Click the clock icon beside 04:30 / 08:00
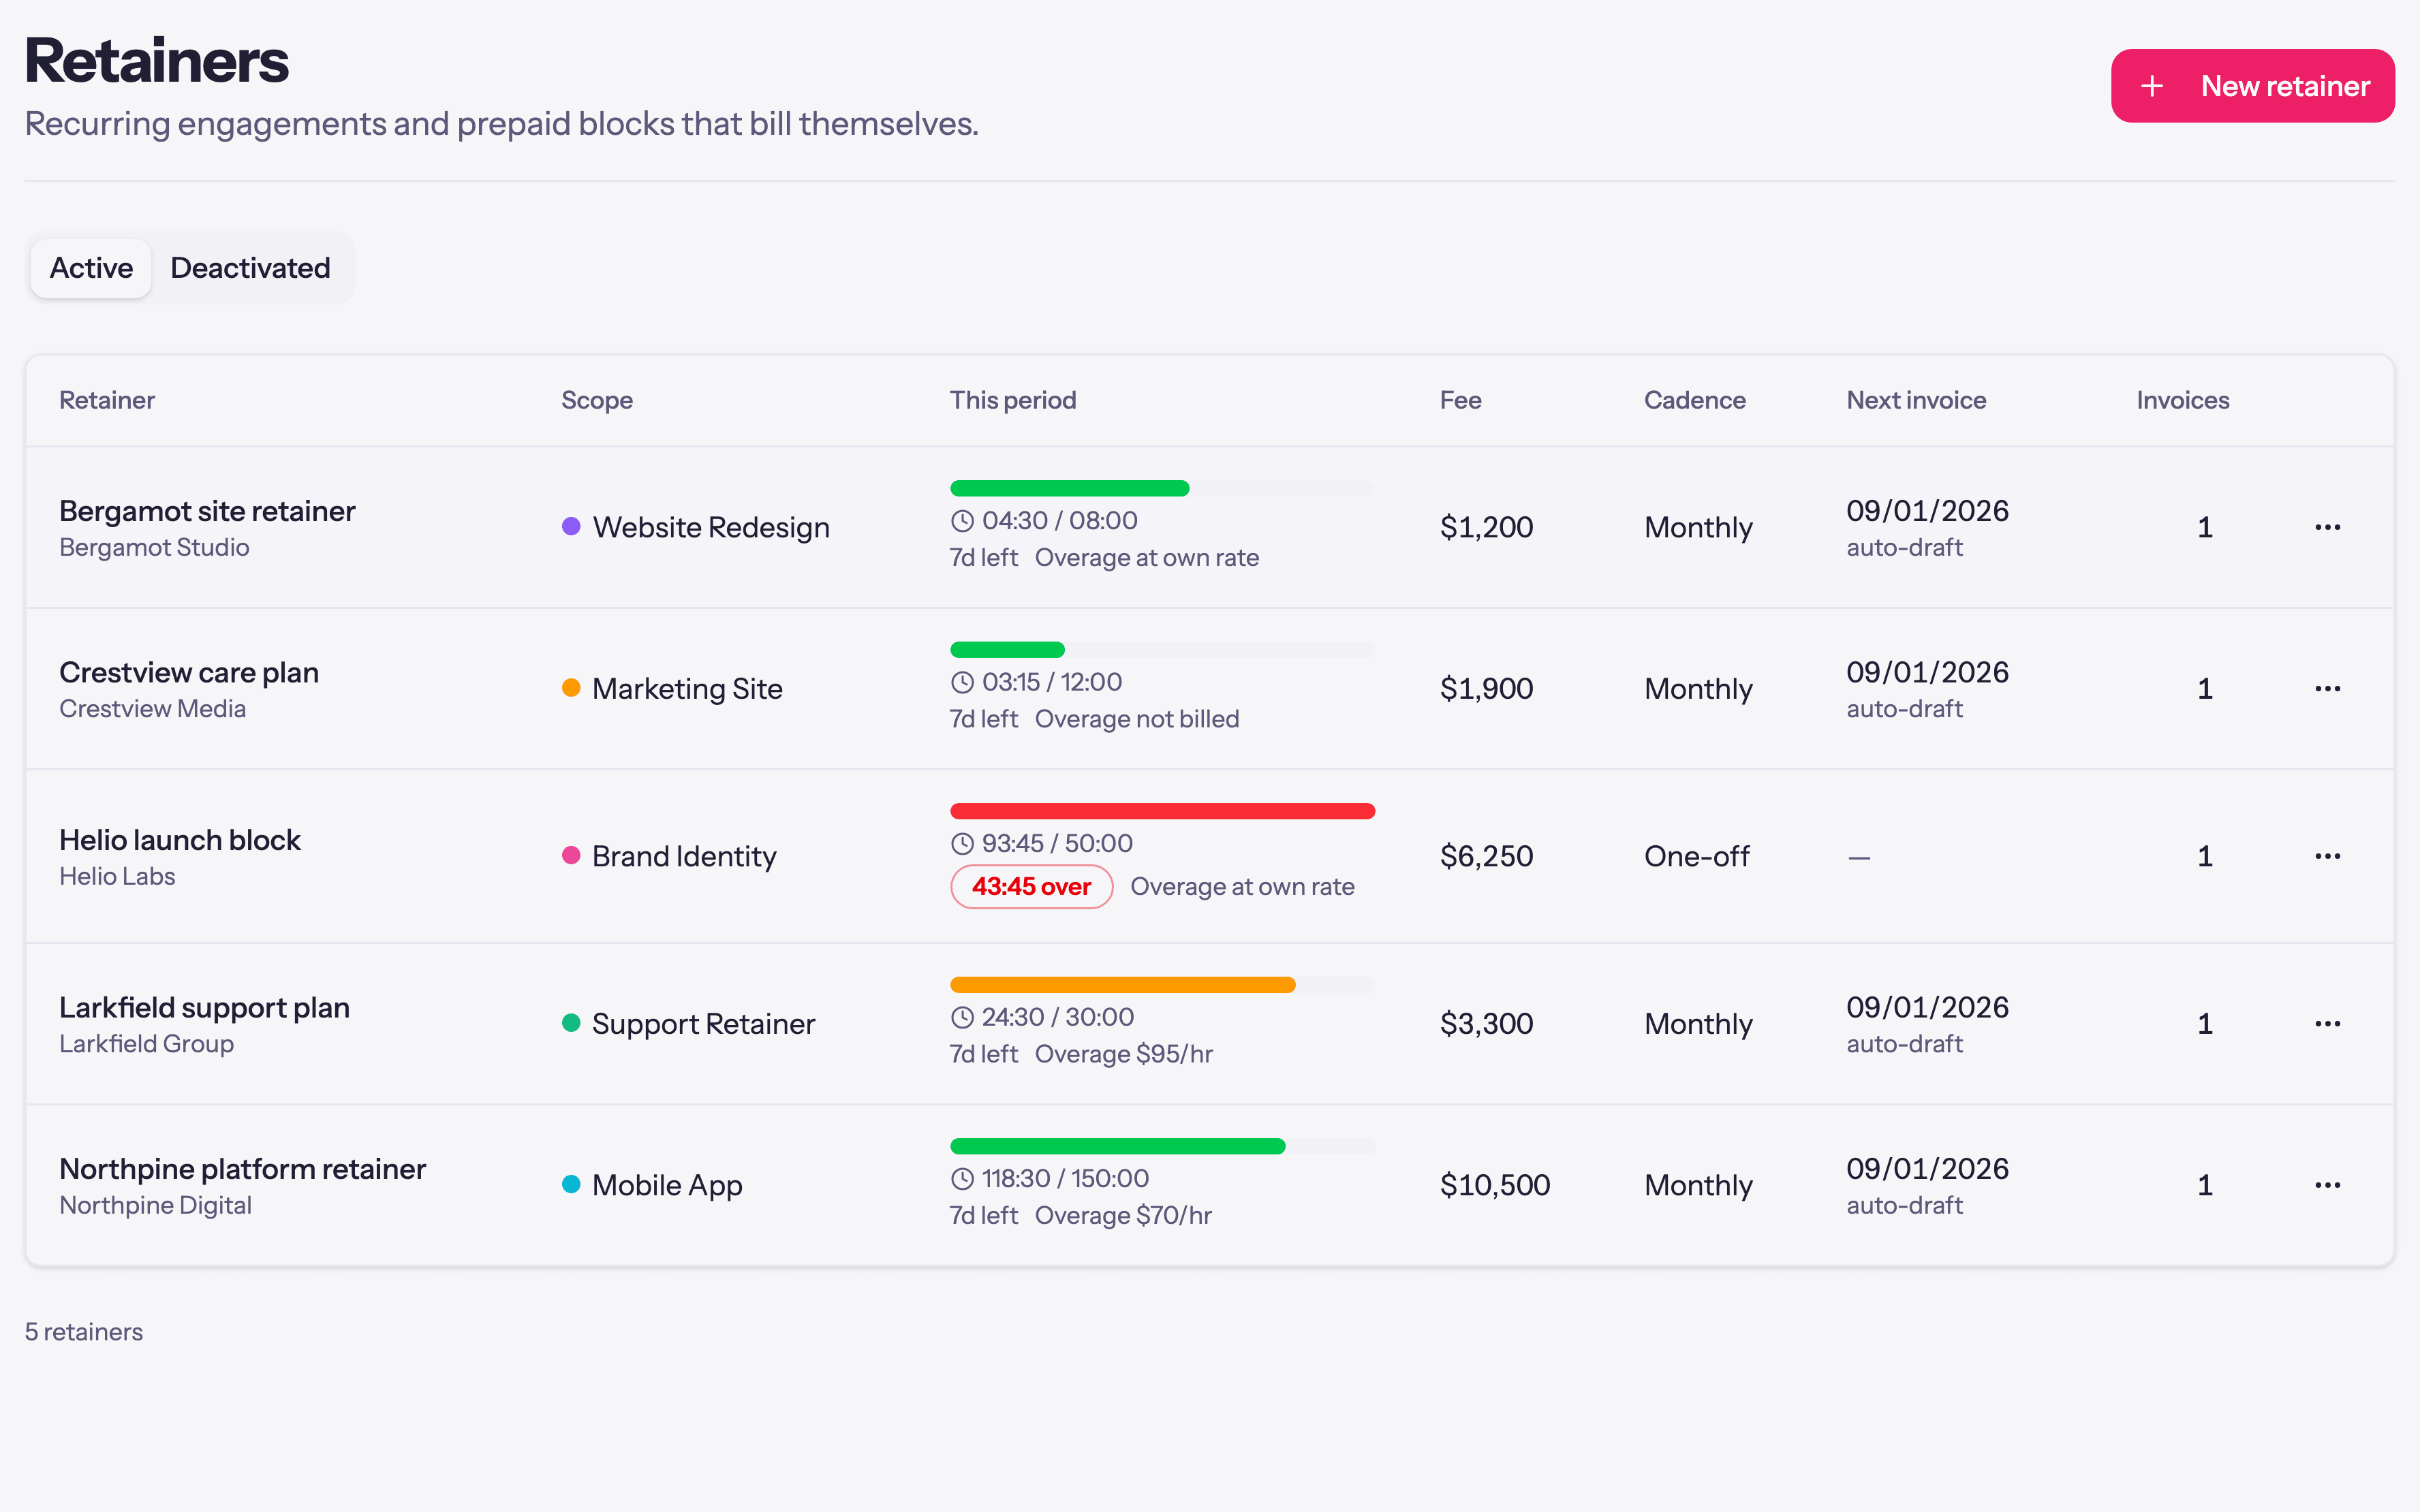Image resolution: width=2420 pixels, height=1512 pixels. pos(962,521)
